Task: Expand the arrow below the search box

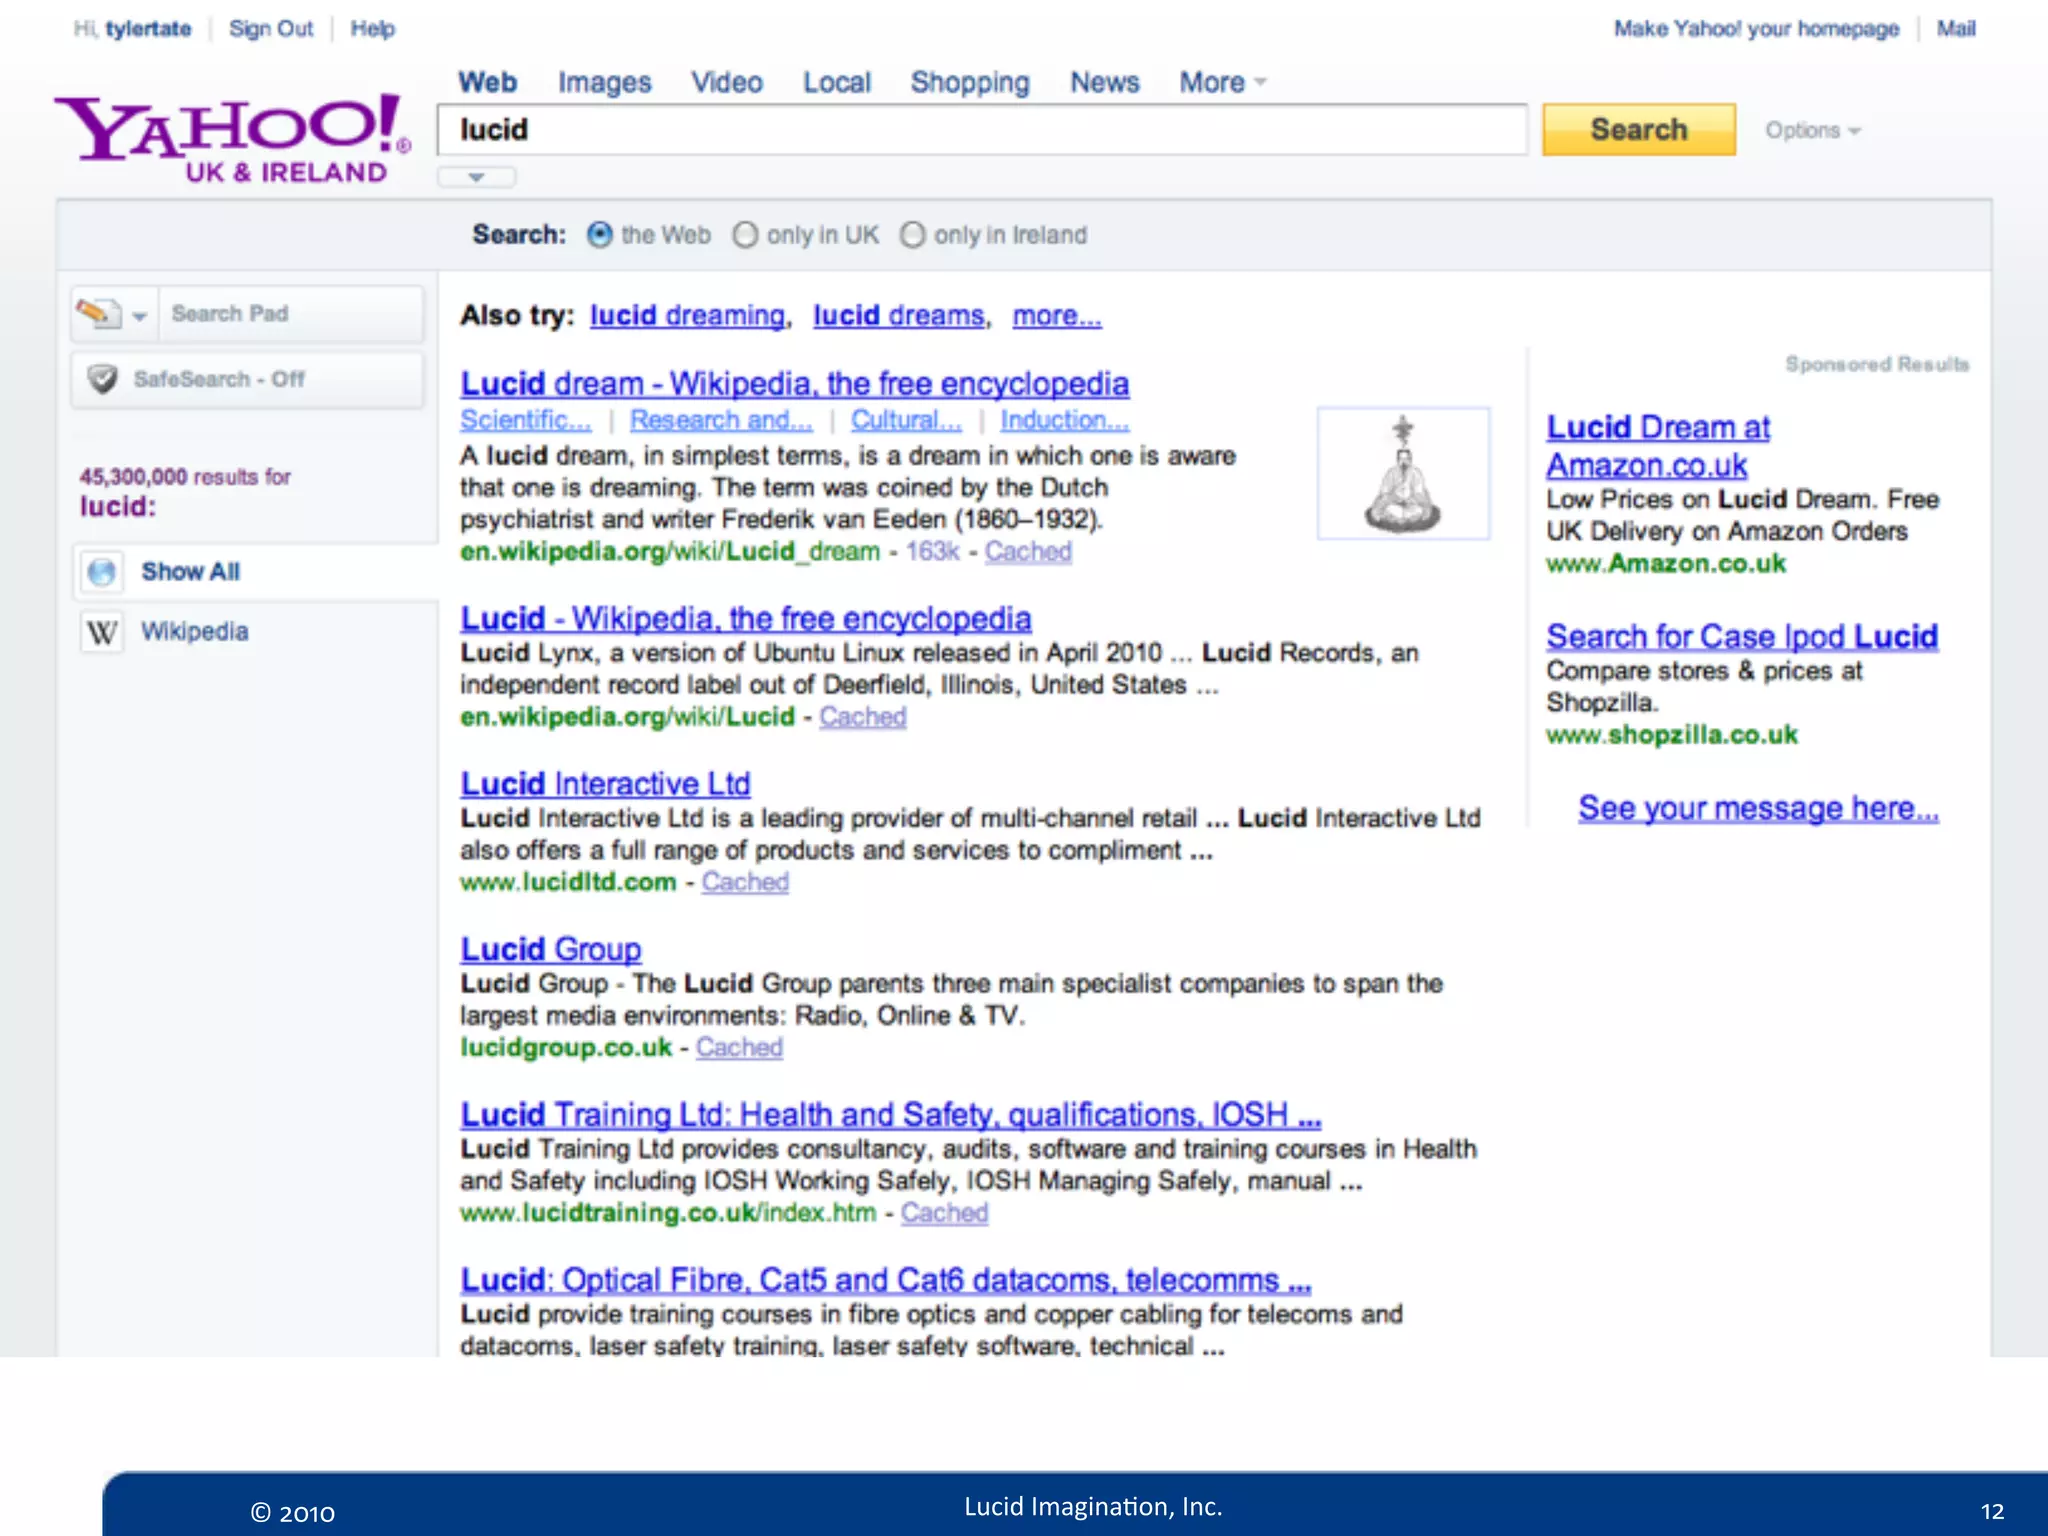Action: pyautogui.click(x=476, y=177)
